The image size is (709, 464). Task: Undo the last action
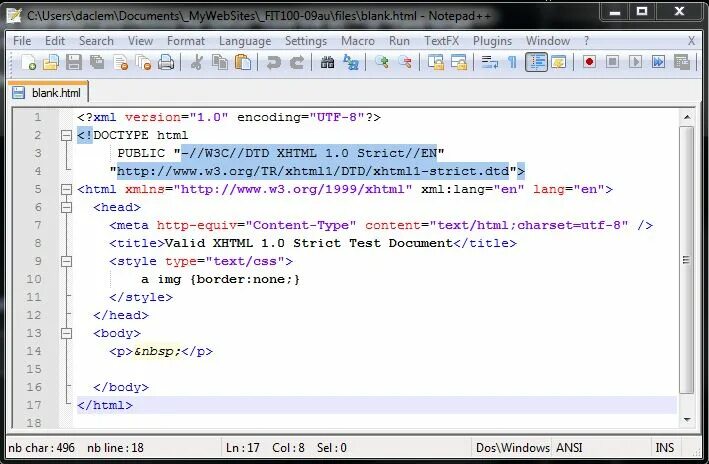point(273,62)
